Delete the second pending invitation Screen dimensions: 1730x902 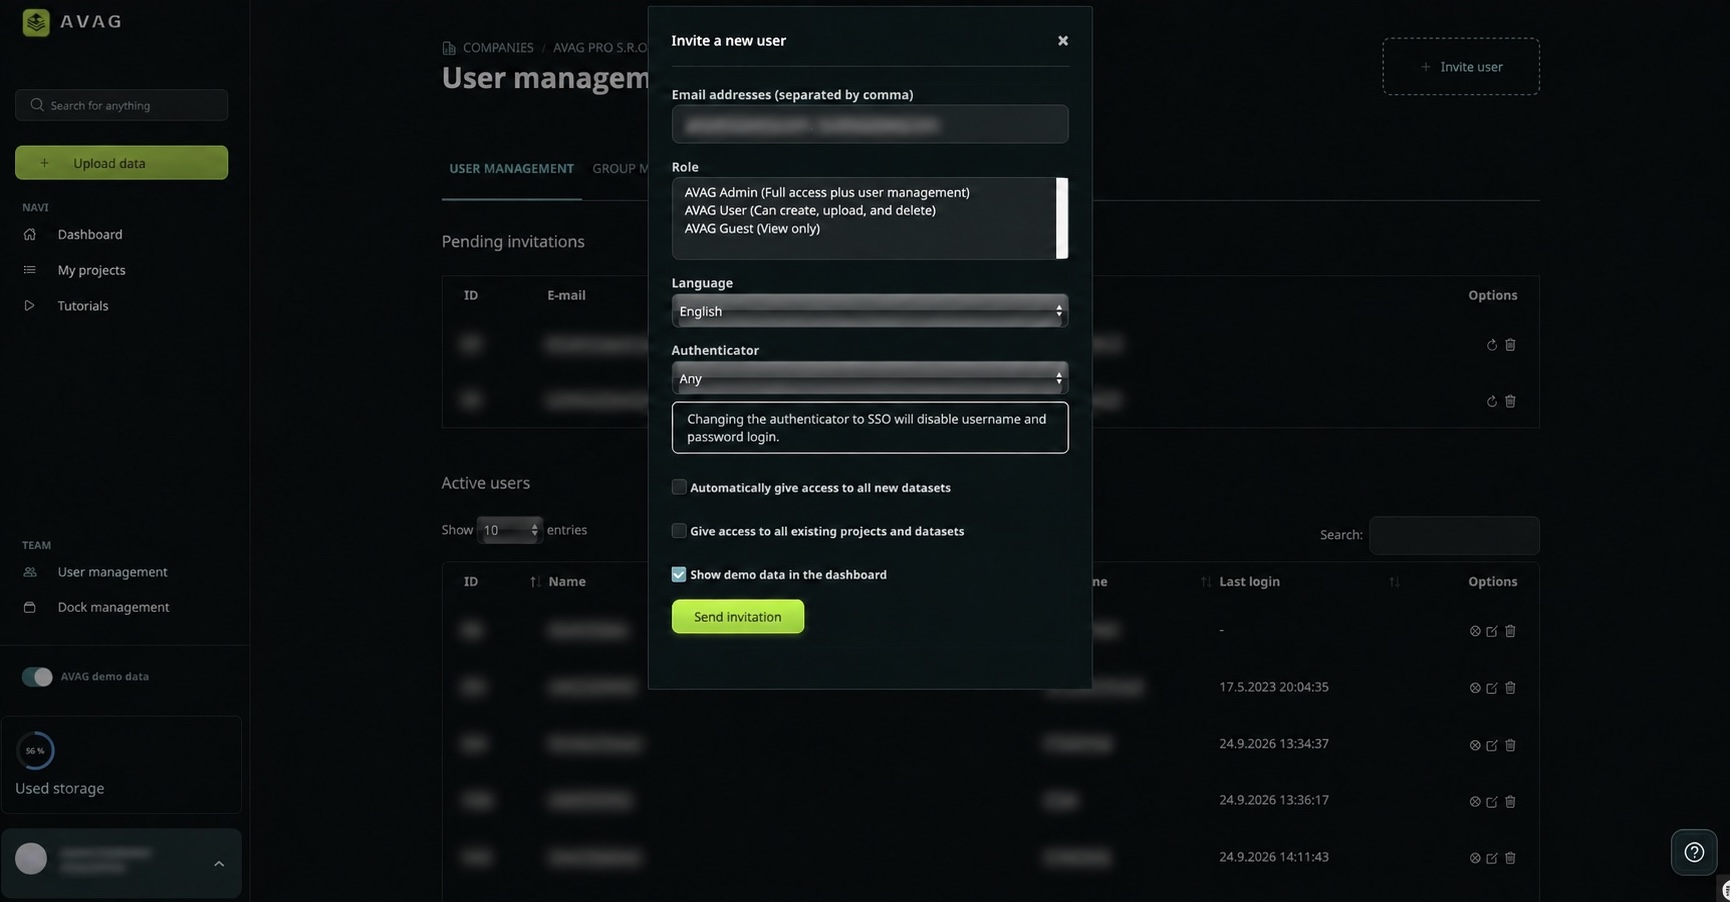(x=1510, y=401)
